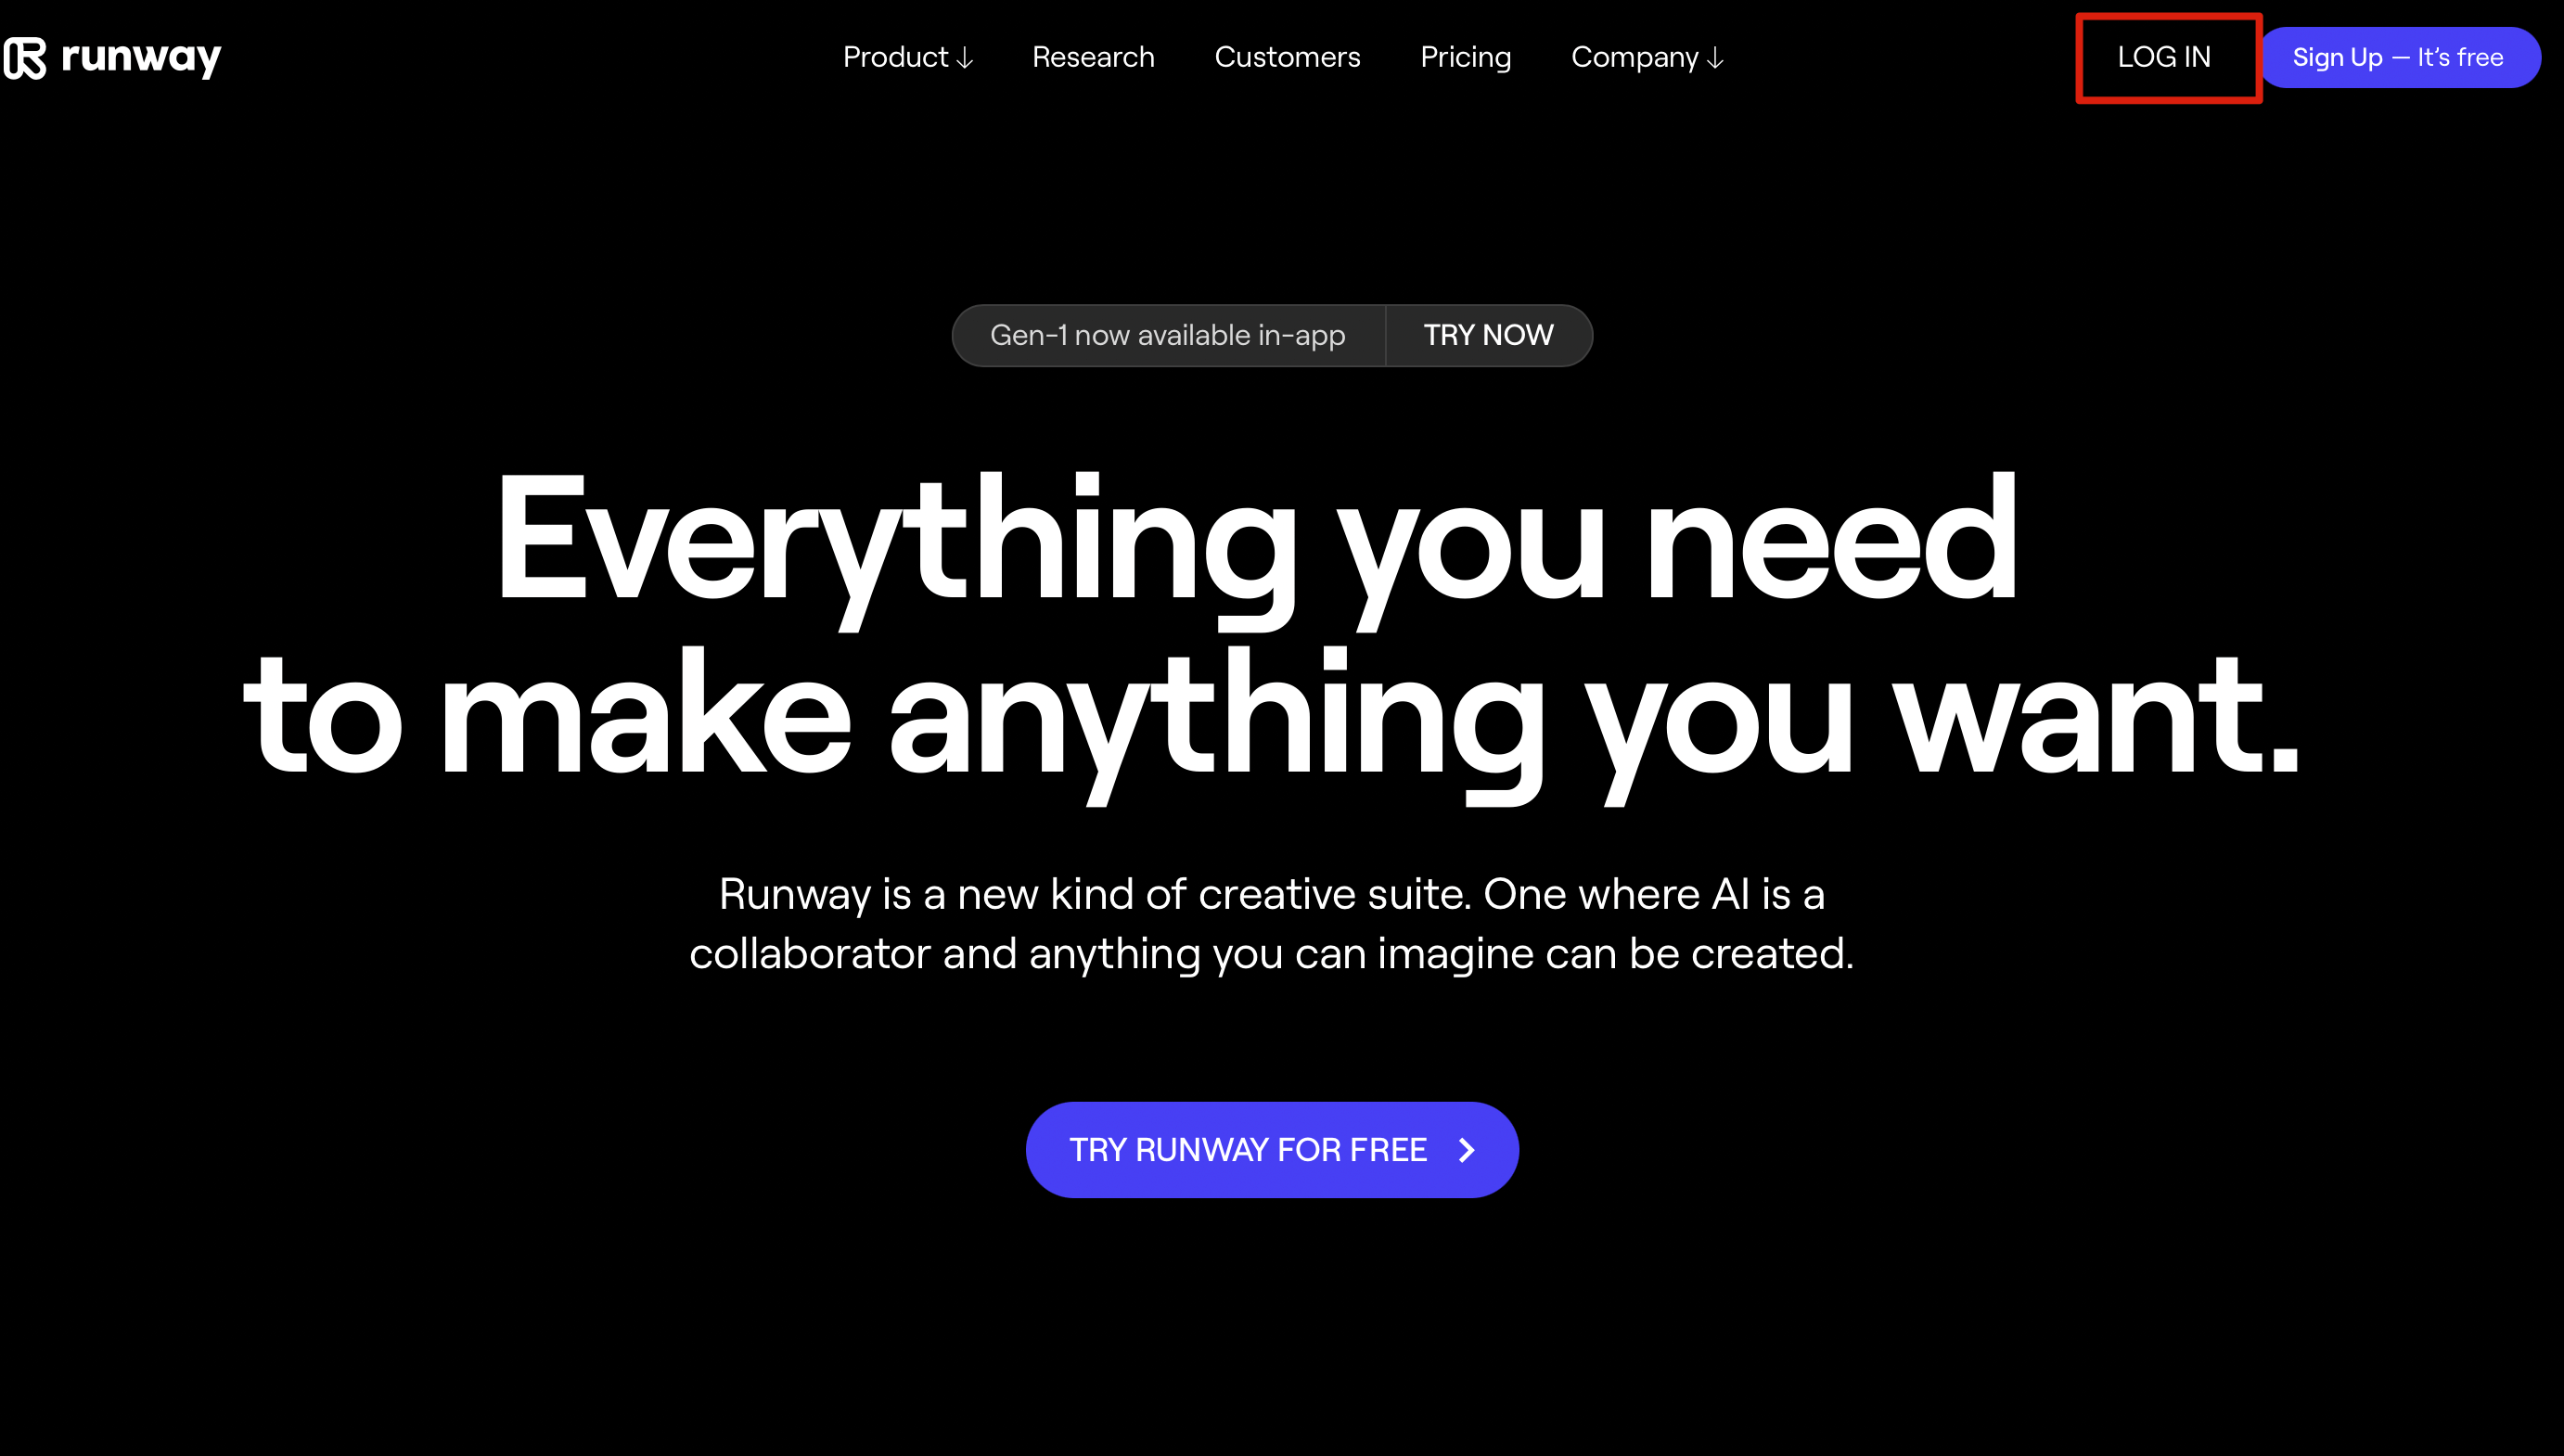The width and height of the screenshot is (2564, 1456).
Task: Click the LOG IN button
Action: pos(2164,57)
